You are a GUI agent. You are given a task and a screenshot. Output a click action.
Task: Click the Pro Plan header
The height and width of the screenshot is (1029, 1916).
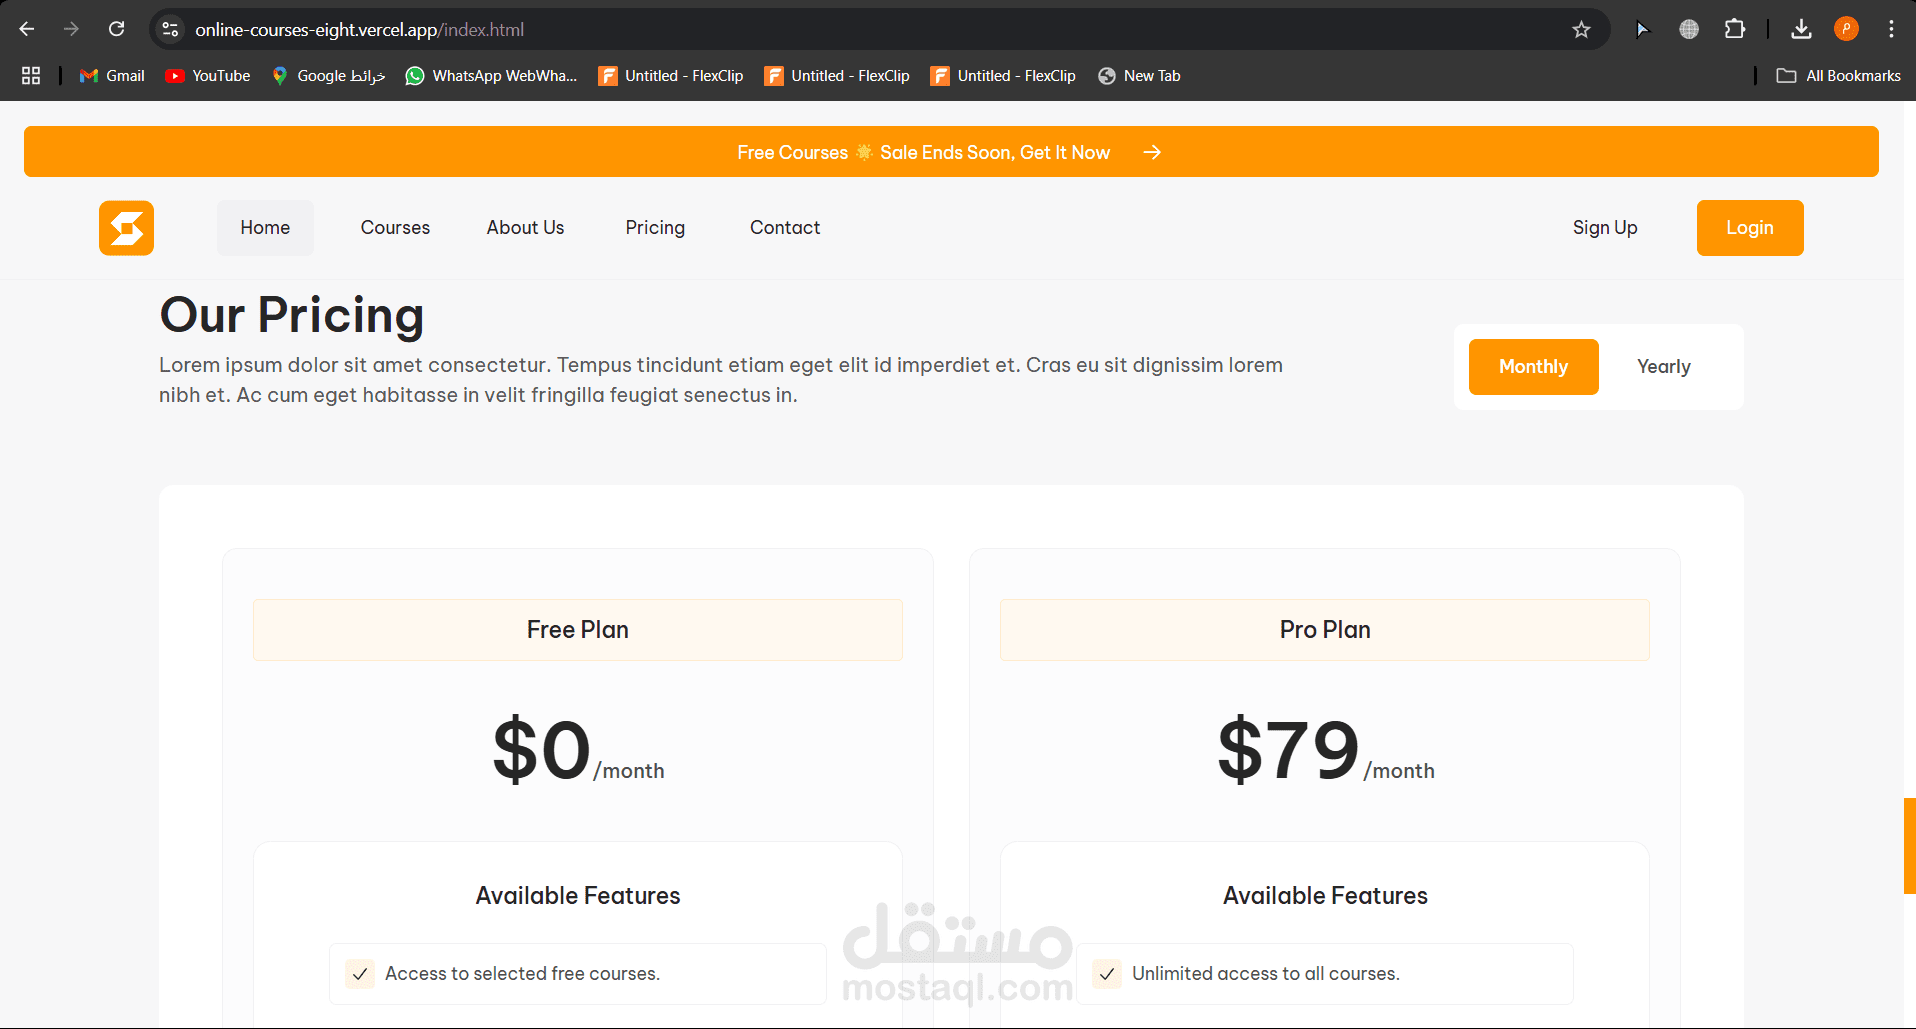[x=1325, y=630]
